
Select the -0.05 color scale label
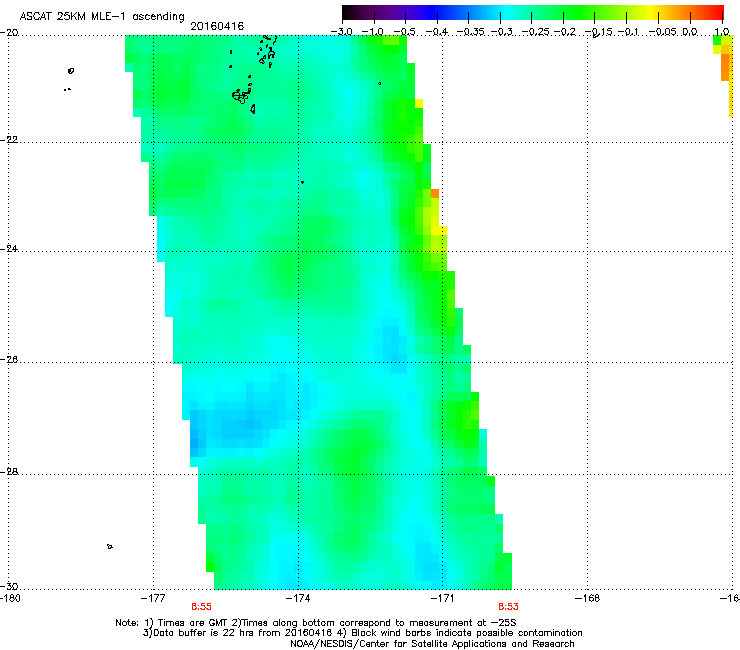[x=663, y=32]
